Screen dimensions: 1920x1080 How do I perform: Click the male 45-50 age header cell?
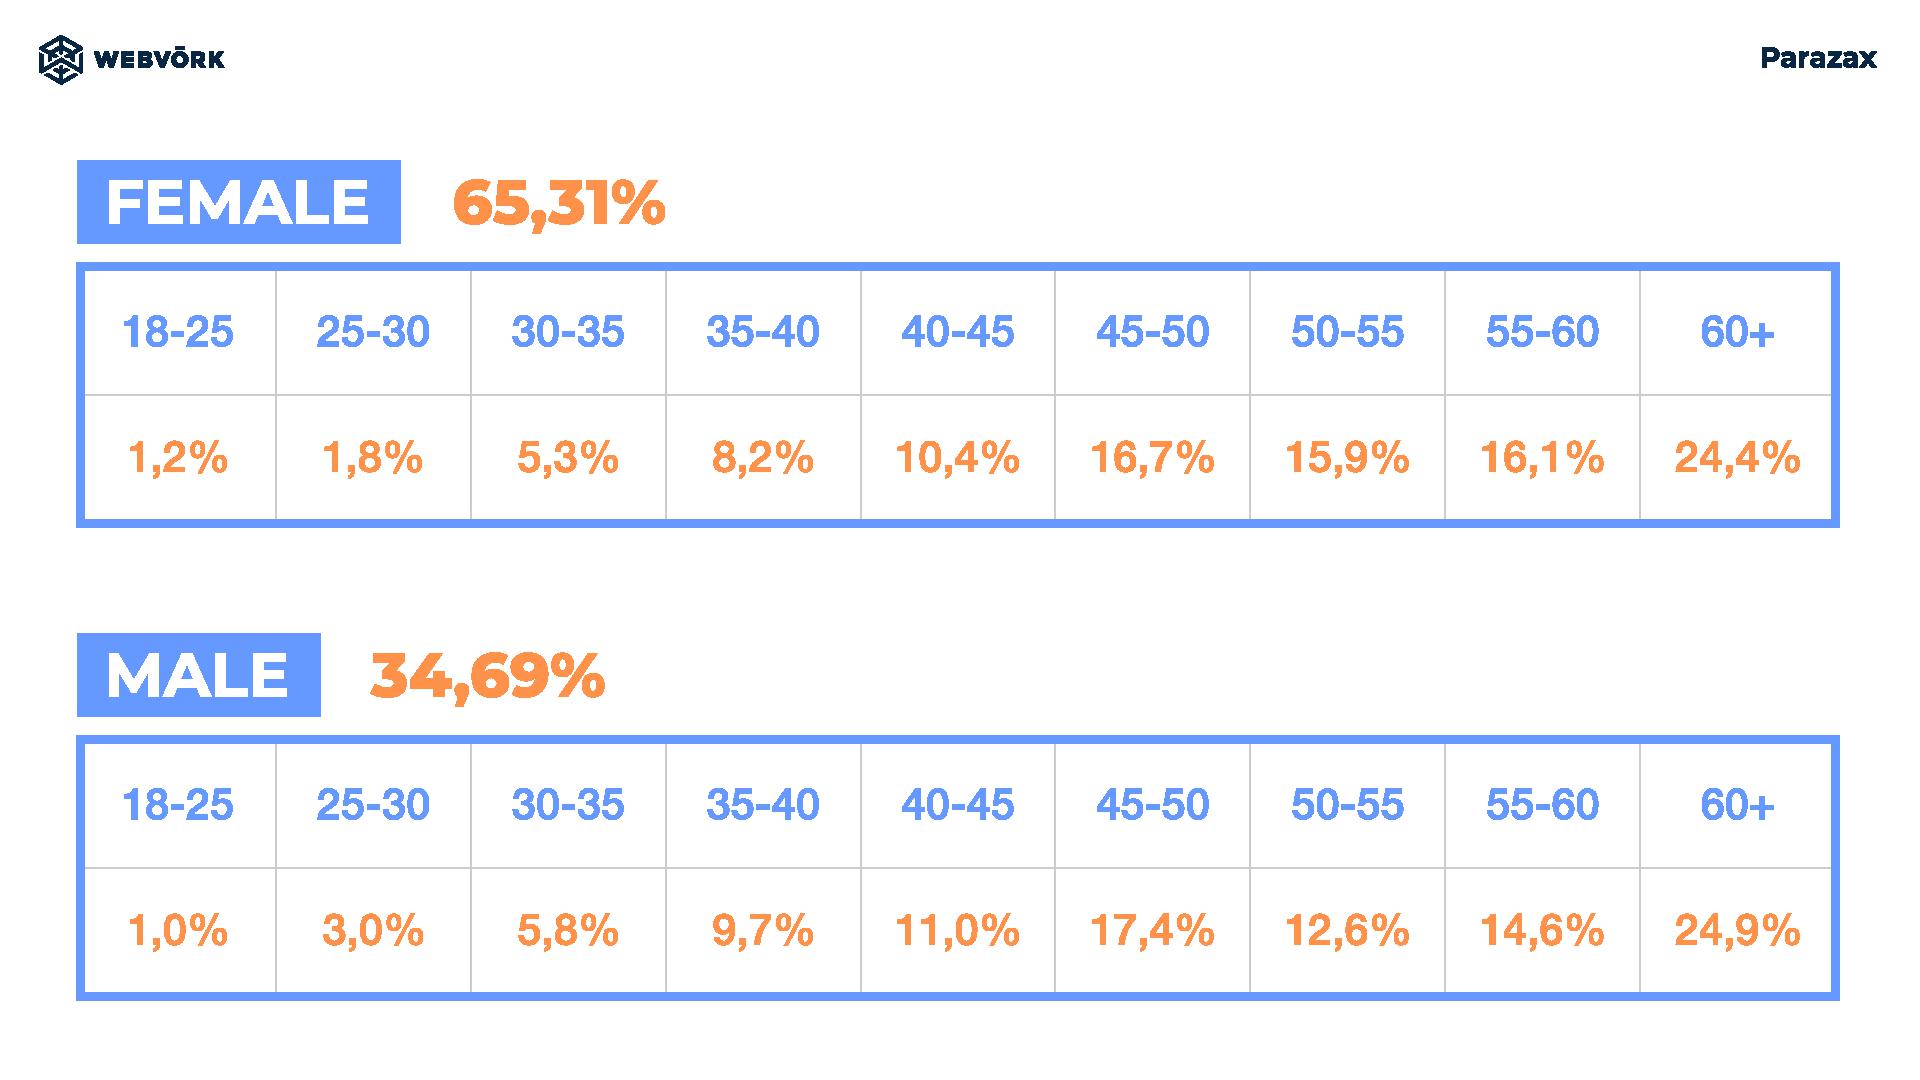click(x=1152, y=805)
